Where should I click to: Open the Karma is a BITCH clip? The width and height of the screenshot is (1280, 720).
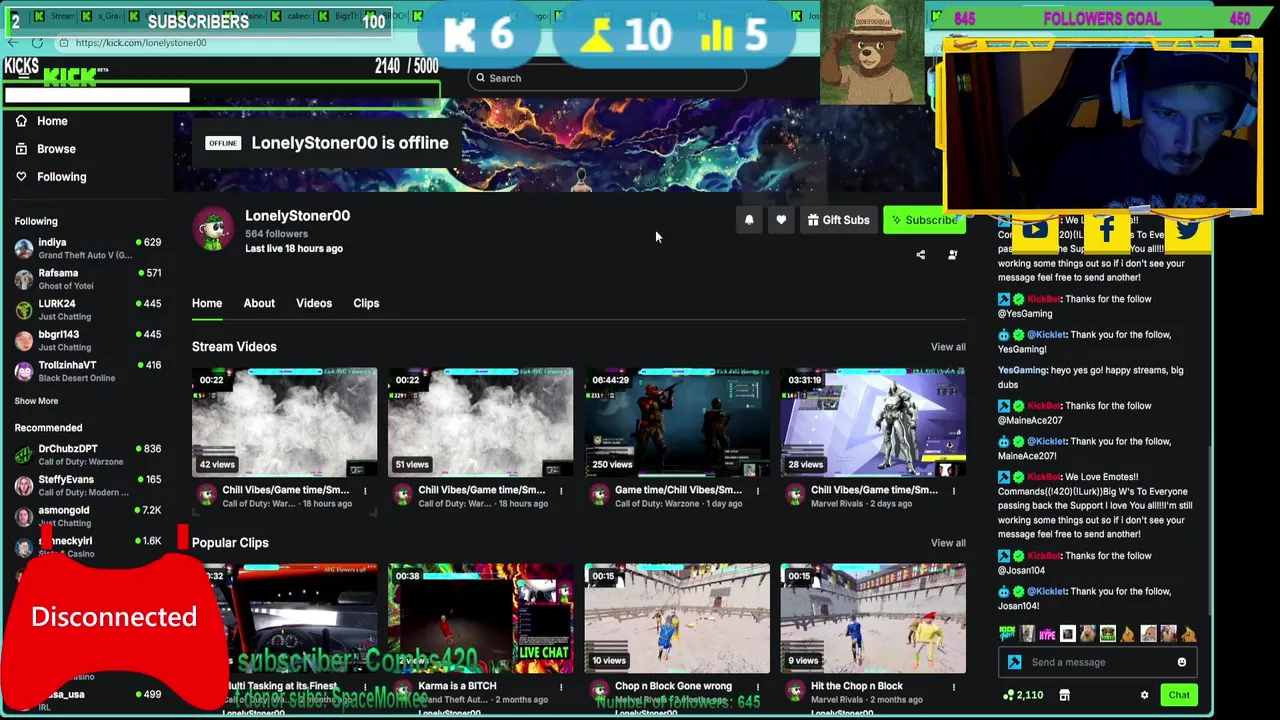[480, 618]
